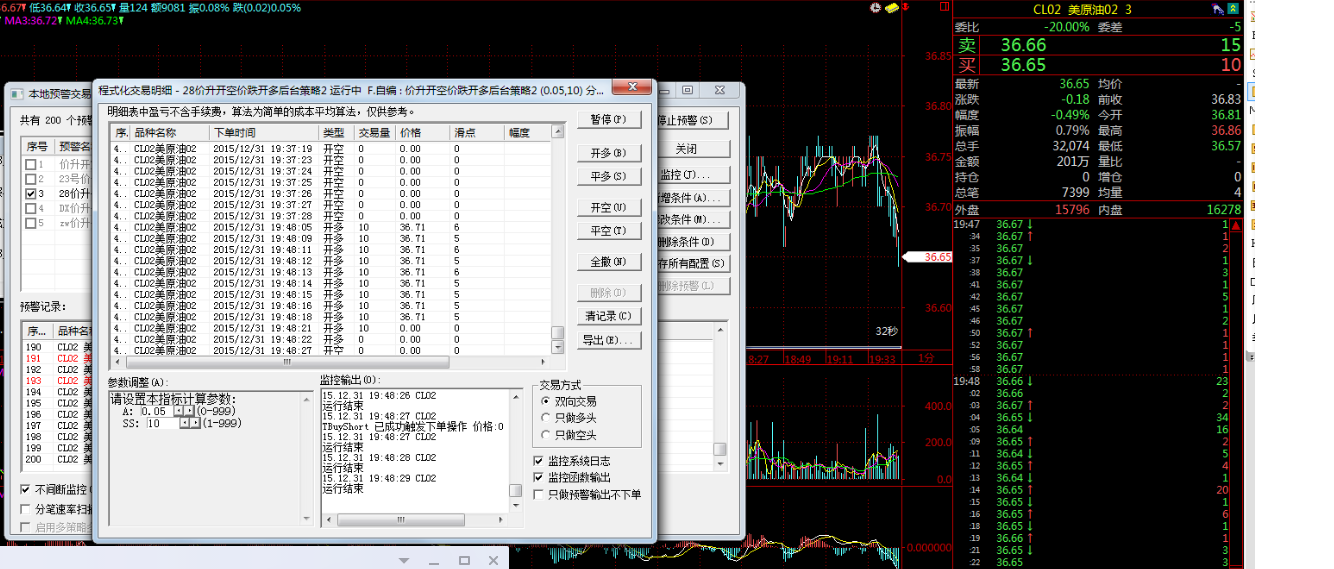Select 只做多头 trading mode radio button

pos(545,418)
